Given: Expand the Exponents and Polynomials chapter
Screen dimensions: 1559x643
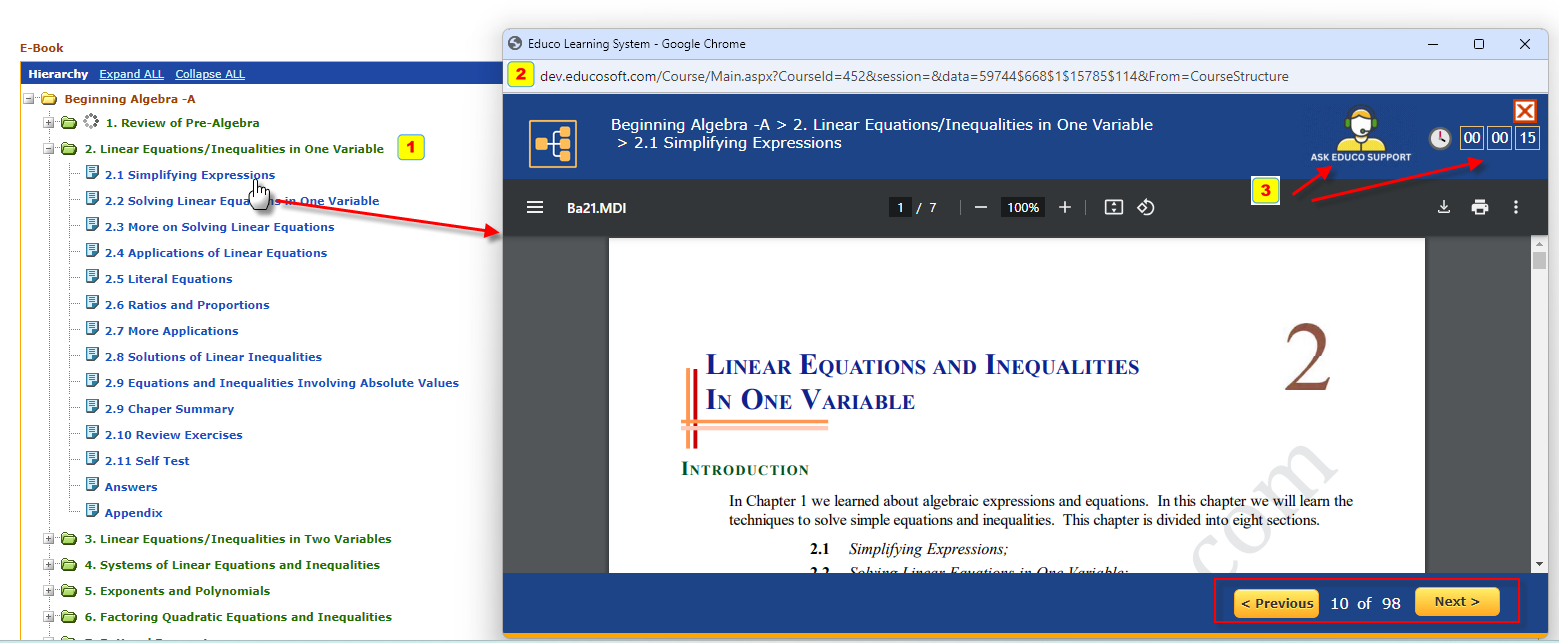Looking at the screenshot, I should (x=49, y=591).
